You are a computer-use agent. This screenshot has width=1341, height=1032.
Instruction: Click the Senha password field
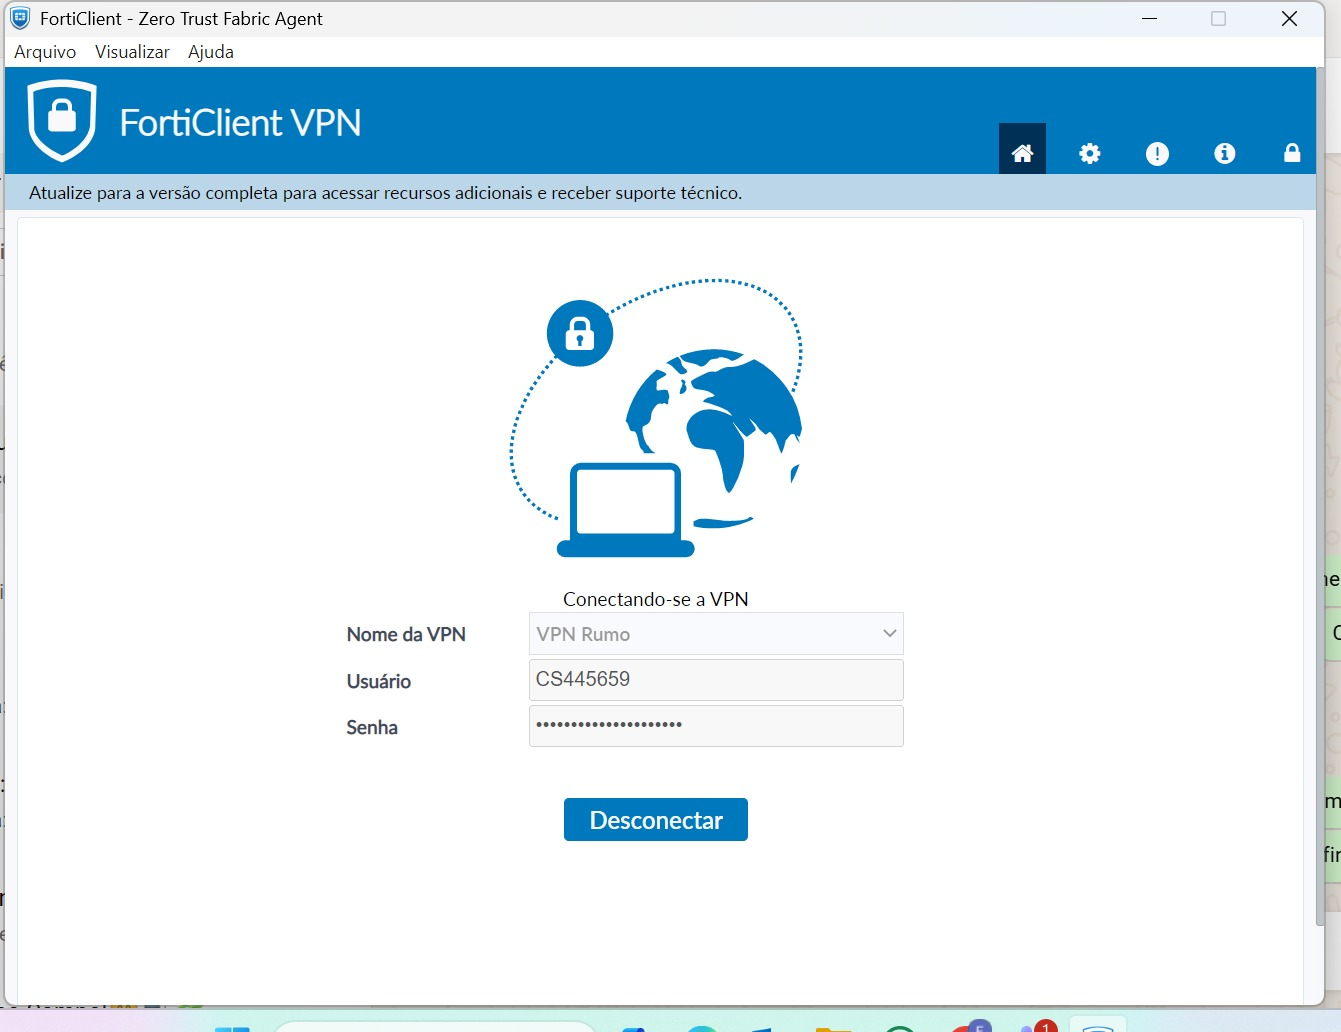coord(716,726)
